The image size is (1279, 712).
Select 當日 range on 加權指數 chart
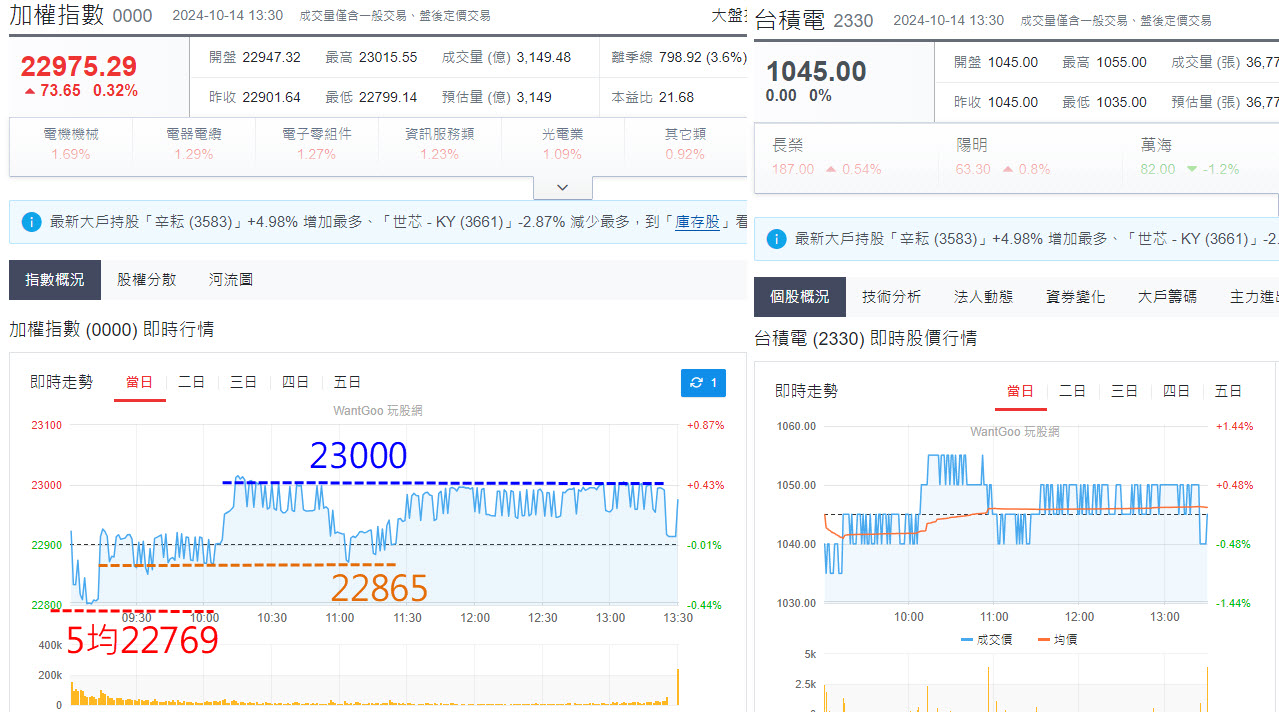(140, 382)
